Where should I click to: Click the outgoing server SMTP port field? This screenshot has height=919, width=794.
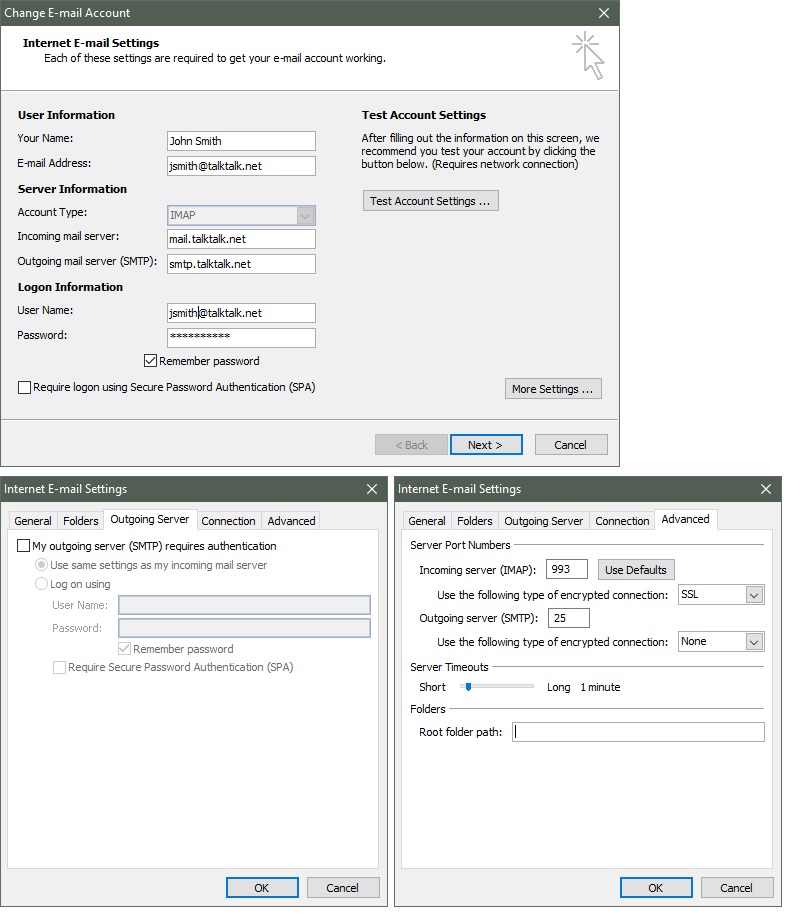(x=568, y=618)
